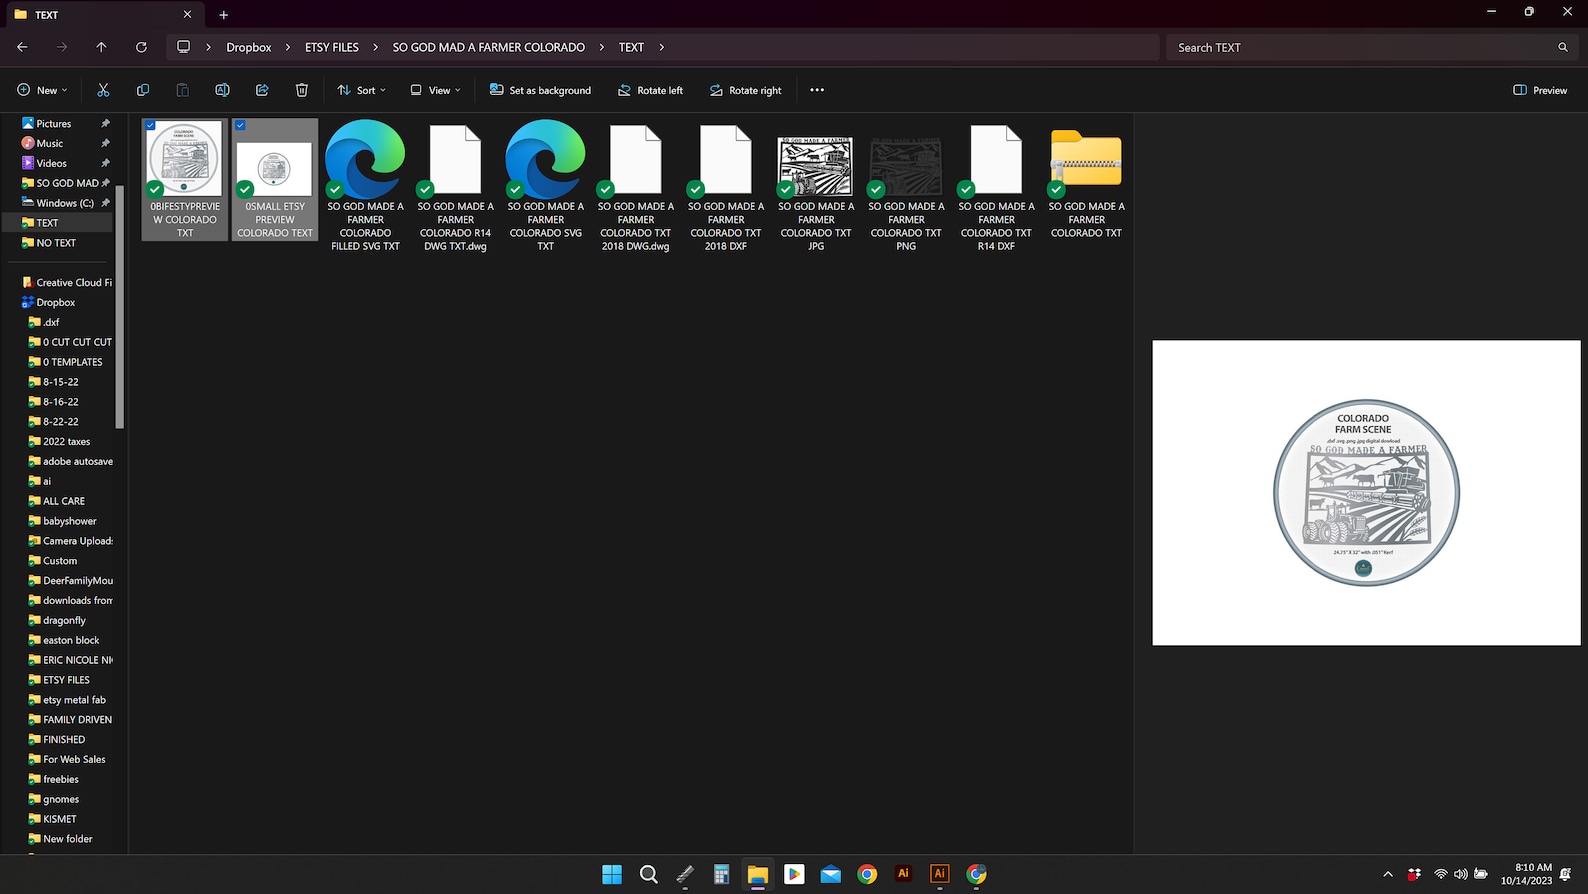Click the Cut scissors icon in toolbar

103,90
